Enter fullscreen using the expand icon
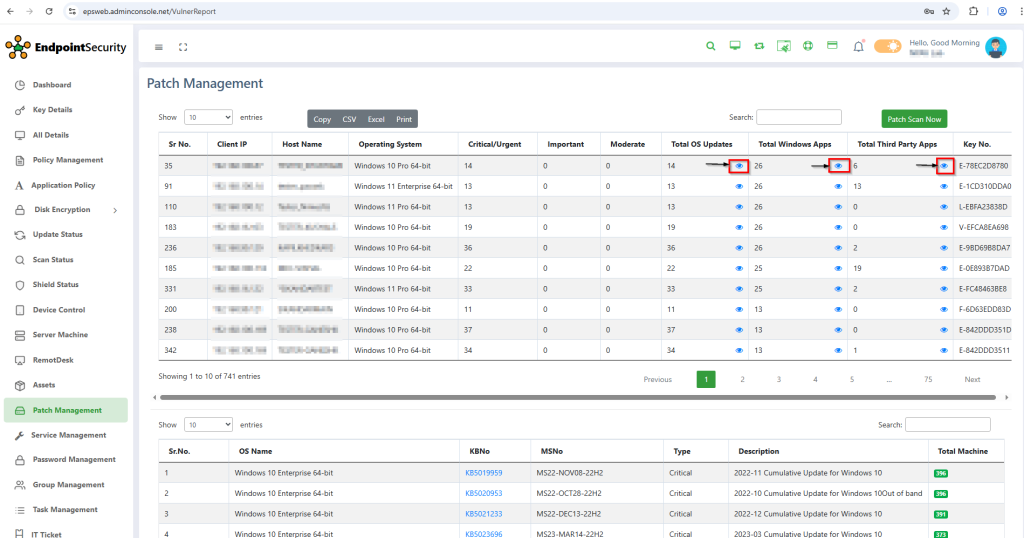 pyautogui.click(x=183, y=47)
